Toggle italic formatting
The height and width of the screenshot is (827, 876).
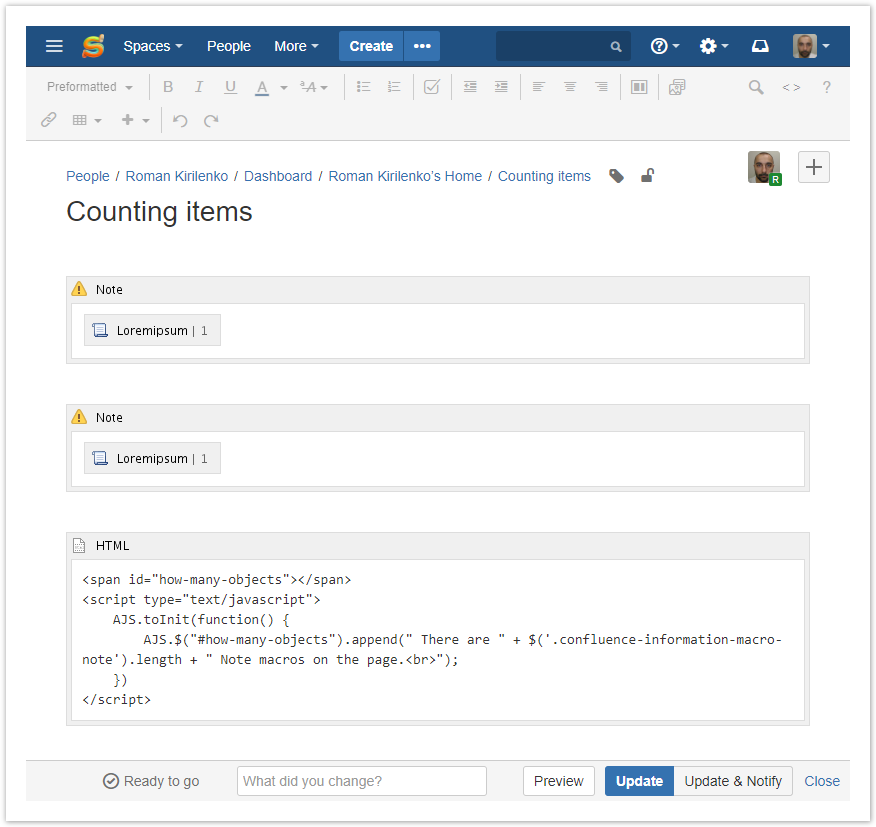pos(199,87)
